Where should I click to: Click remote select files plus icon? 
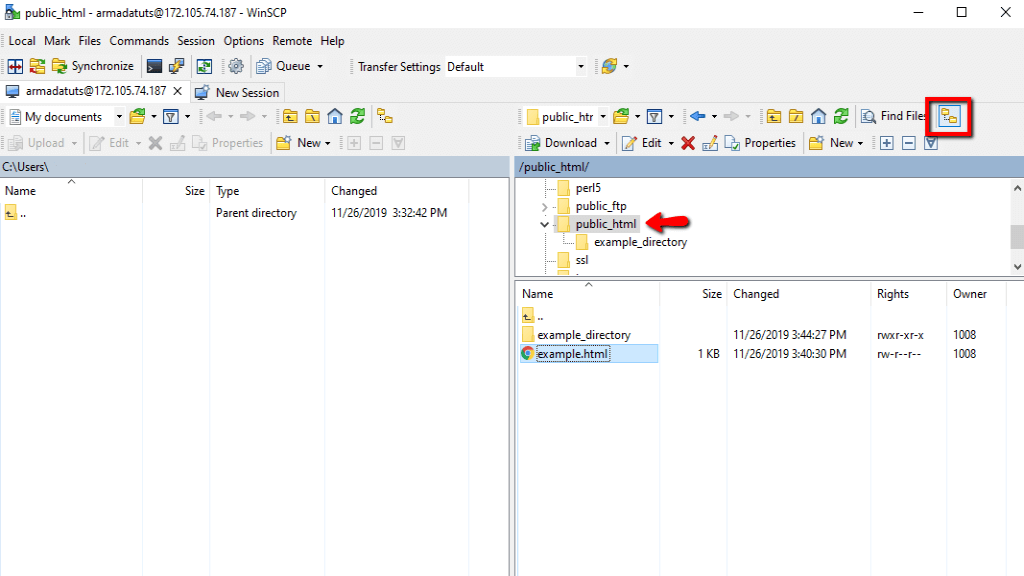[x=886, y=143]
